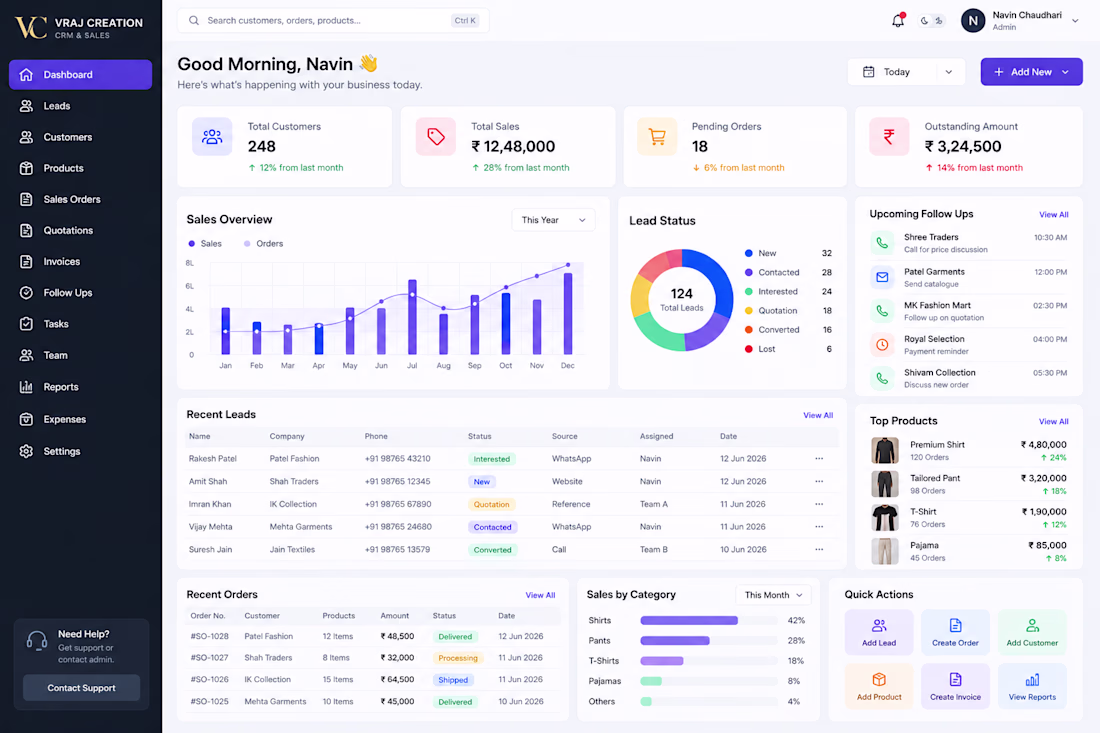Open more options for Imran Khan lead
Viewport: 1100px width, 733px height.
(x=819, y=504)
